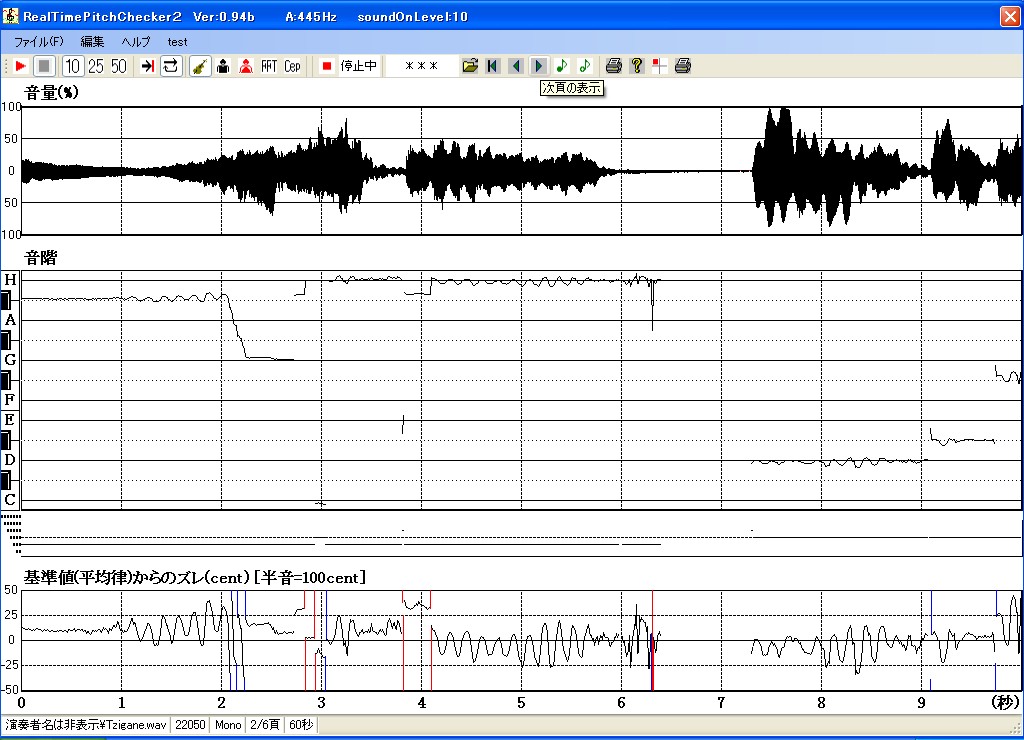Toggle the loop repeat icon
Screen dimensions: 1024x740
pos(170,66)
